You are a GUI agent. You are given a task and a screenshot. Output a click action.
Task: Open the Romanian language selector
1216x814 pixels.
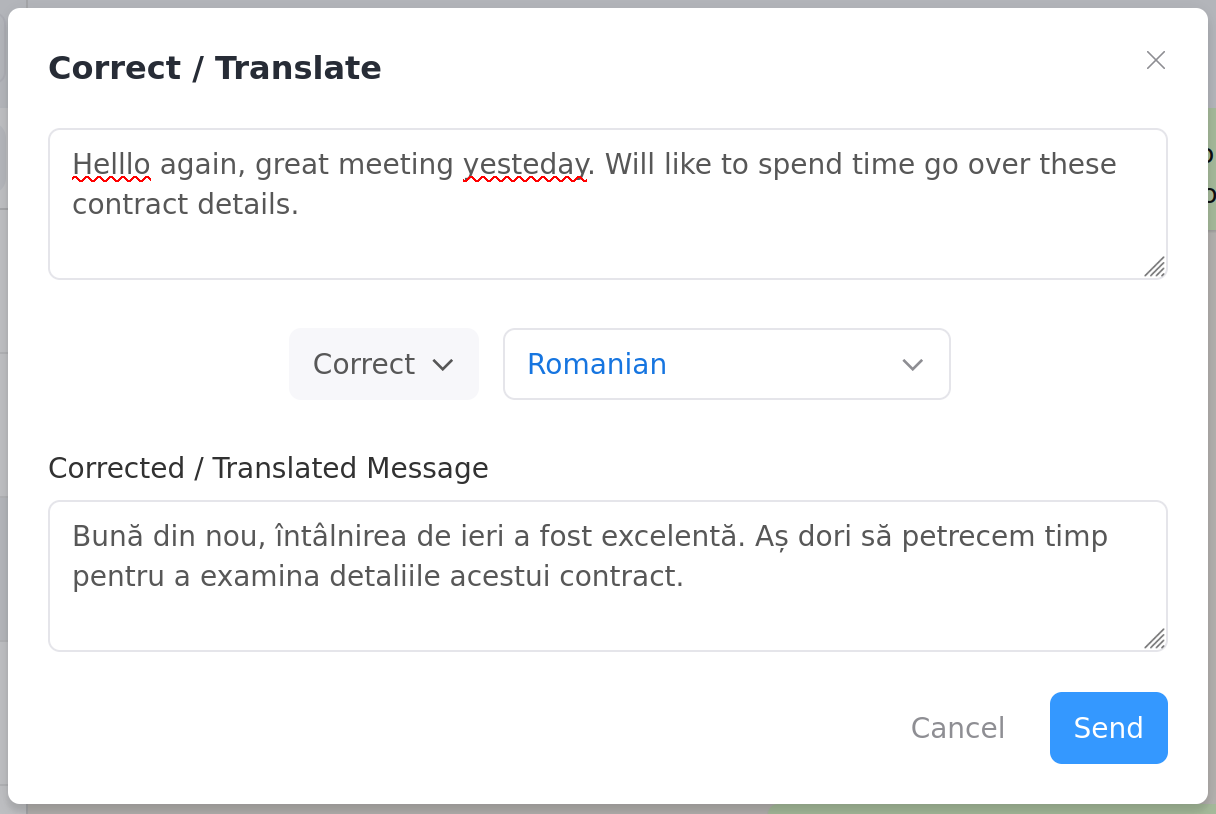pos(727,364)
